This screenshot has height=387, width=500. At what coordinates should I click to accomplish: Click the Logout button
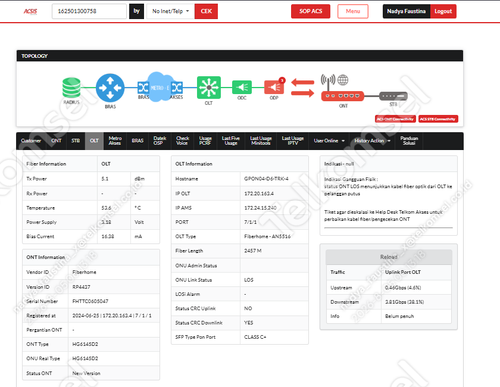(443, 11)
